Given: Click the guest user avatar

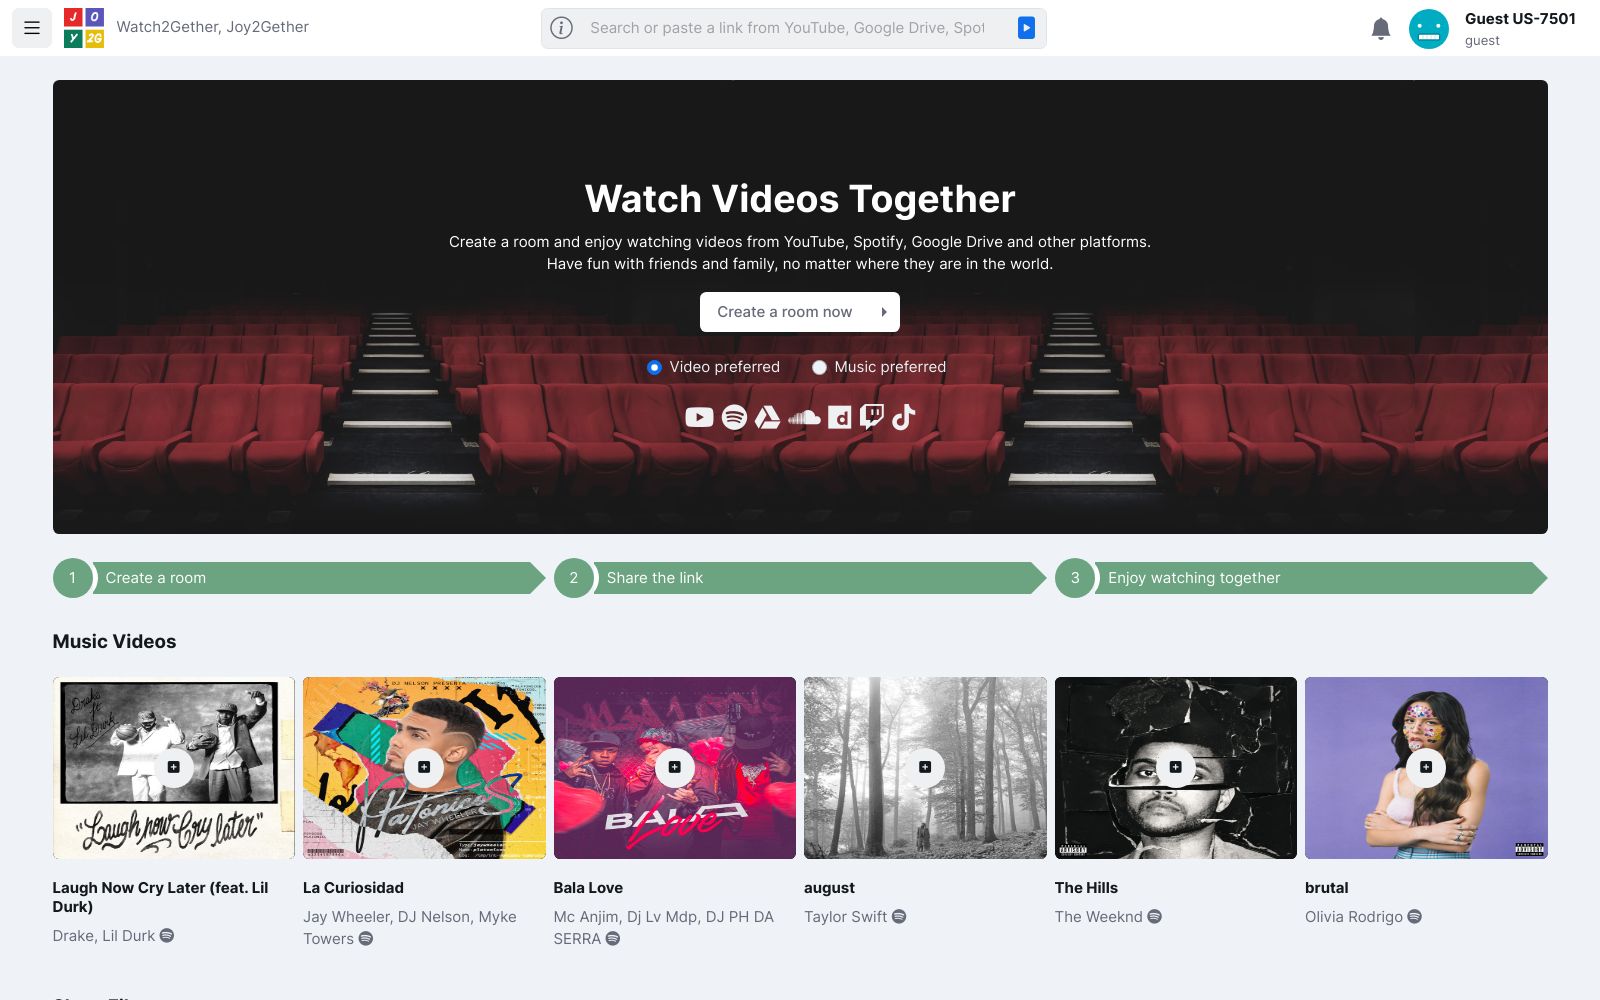Looking at the screenshot, I should (x=1428, y=29).
